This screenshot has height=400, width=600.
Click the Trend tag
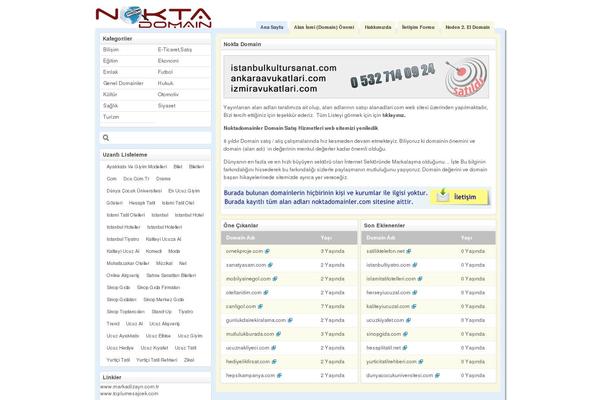point(113,323)
